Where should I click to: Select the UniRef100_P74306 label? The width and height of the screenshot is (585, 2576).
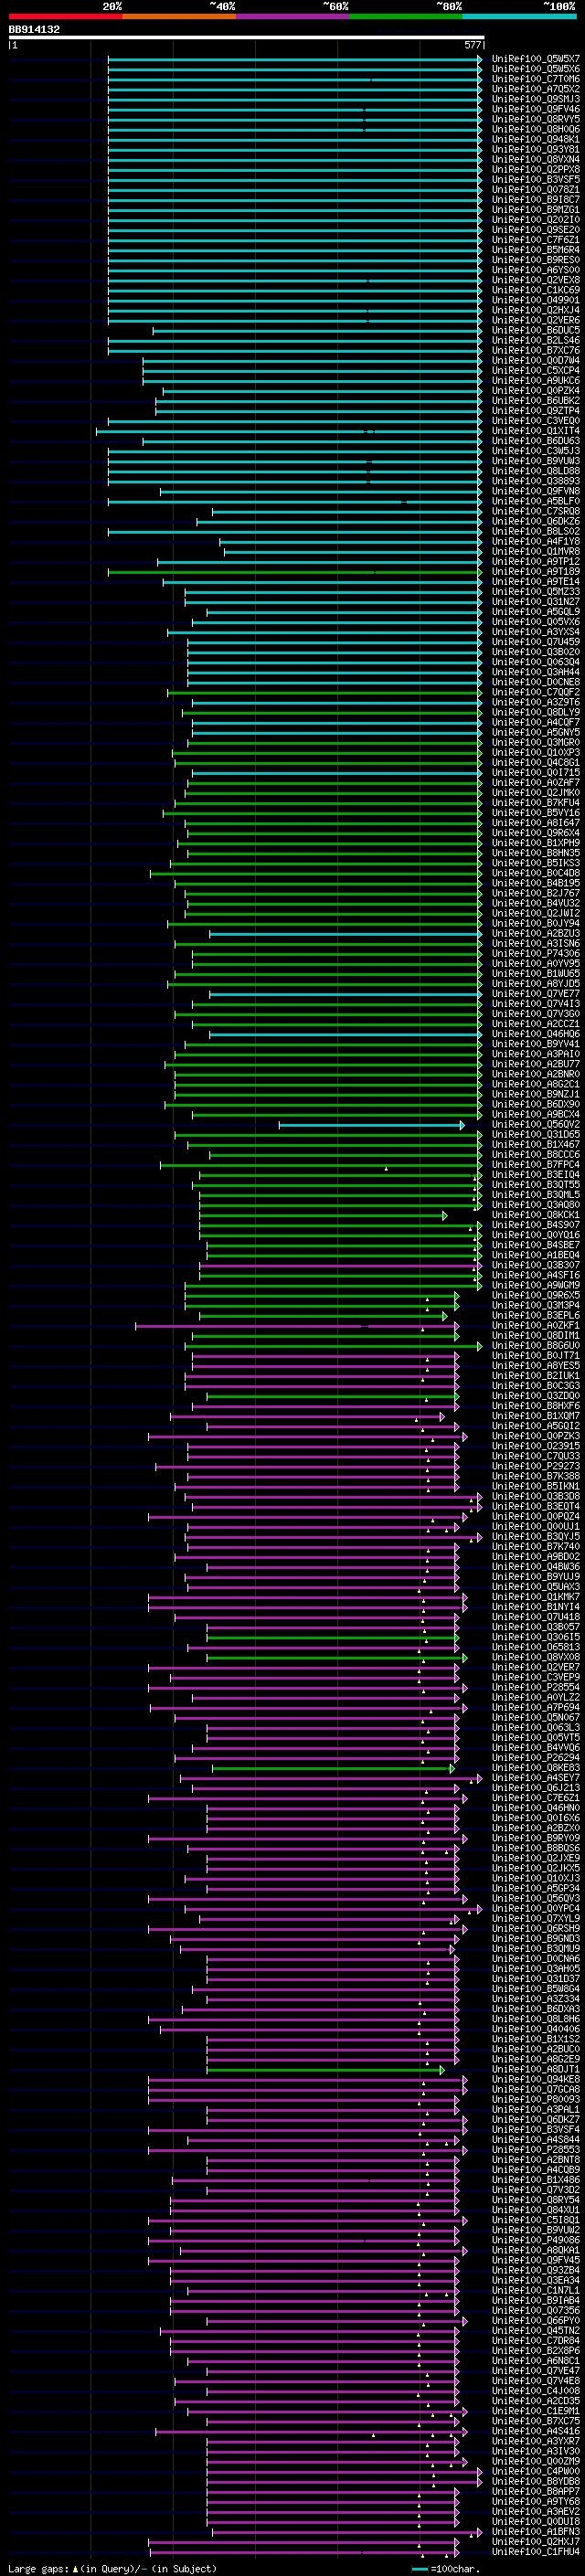535,954
